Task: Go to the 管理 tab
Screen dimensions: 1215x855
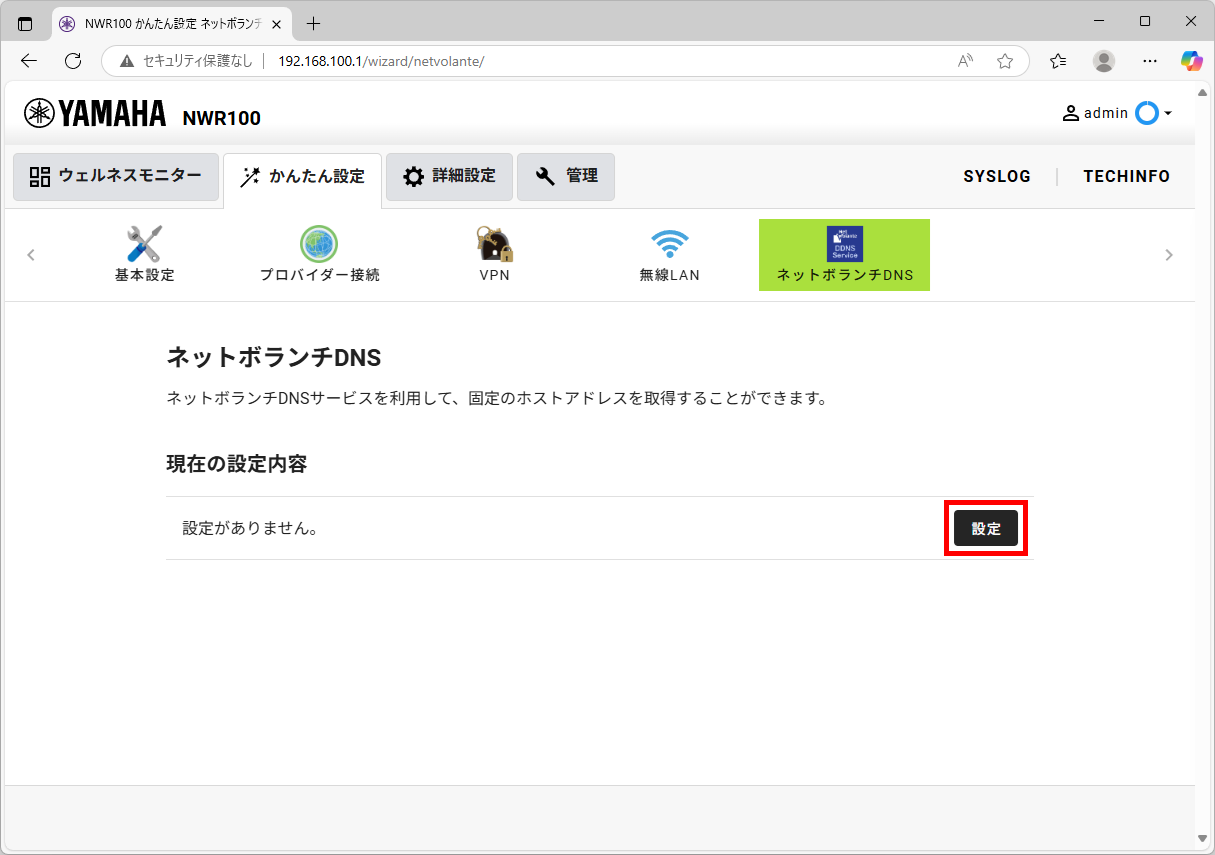Action: tap(566, 177)
